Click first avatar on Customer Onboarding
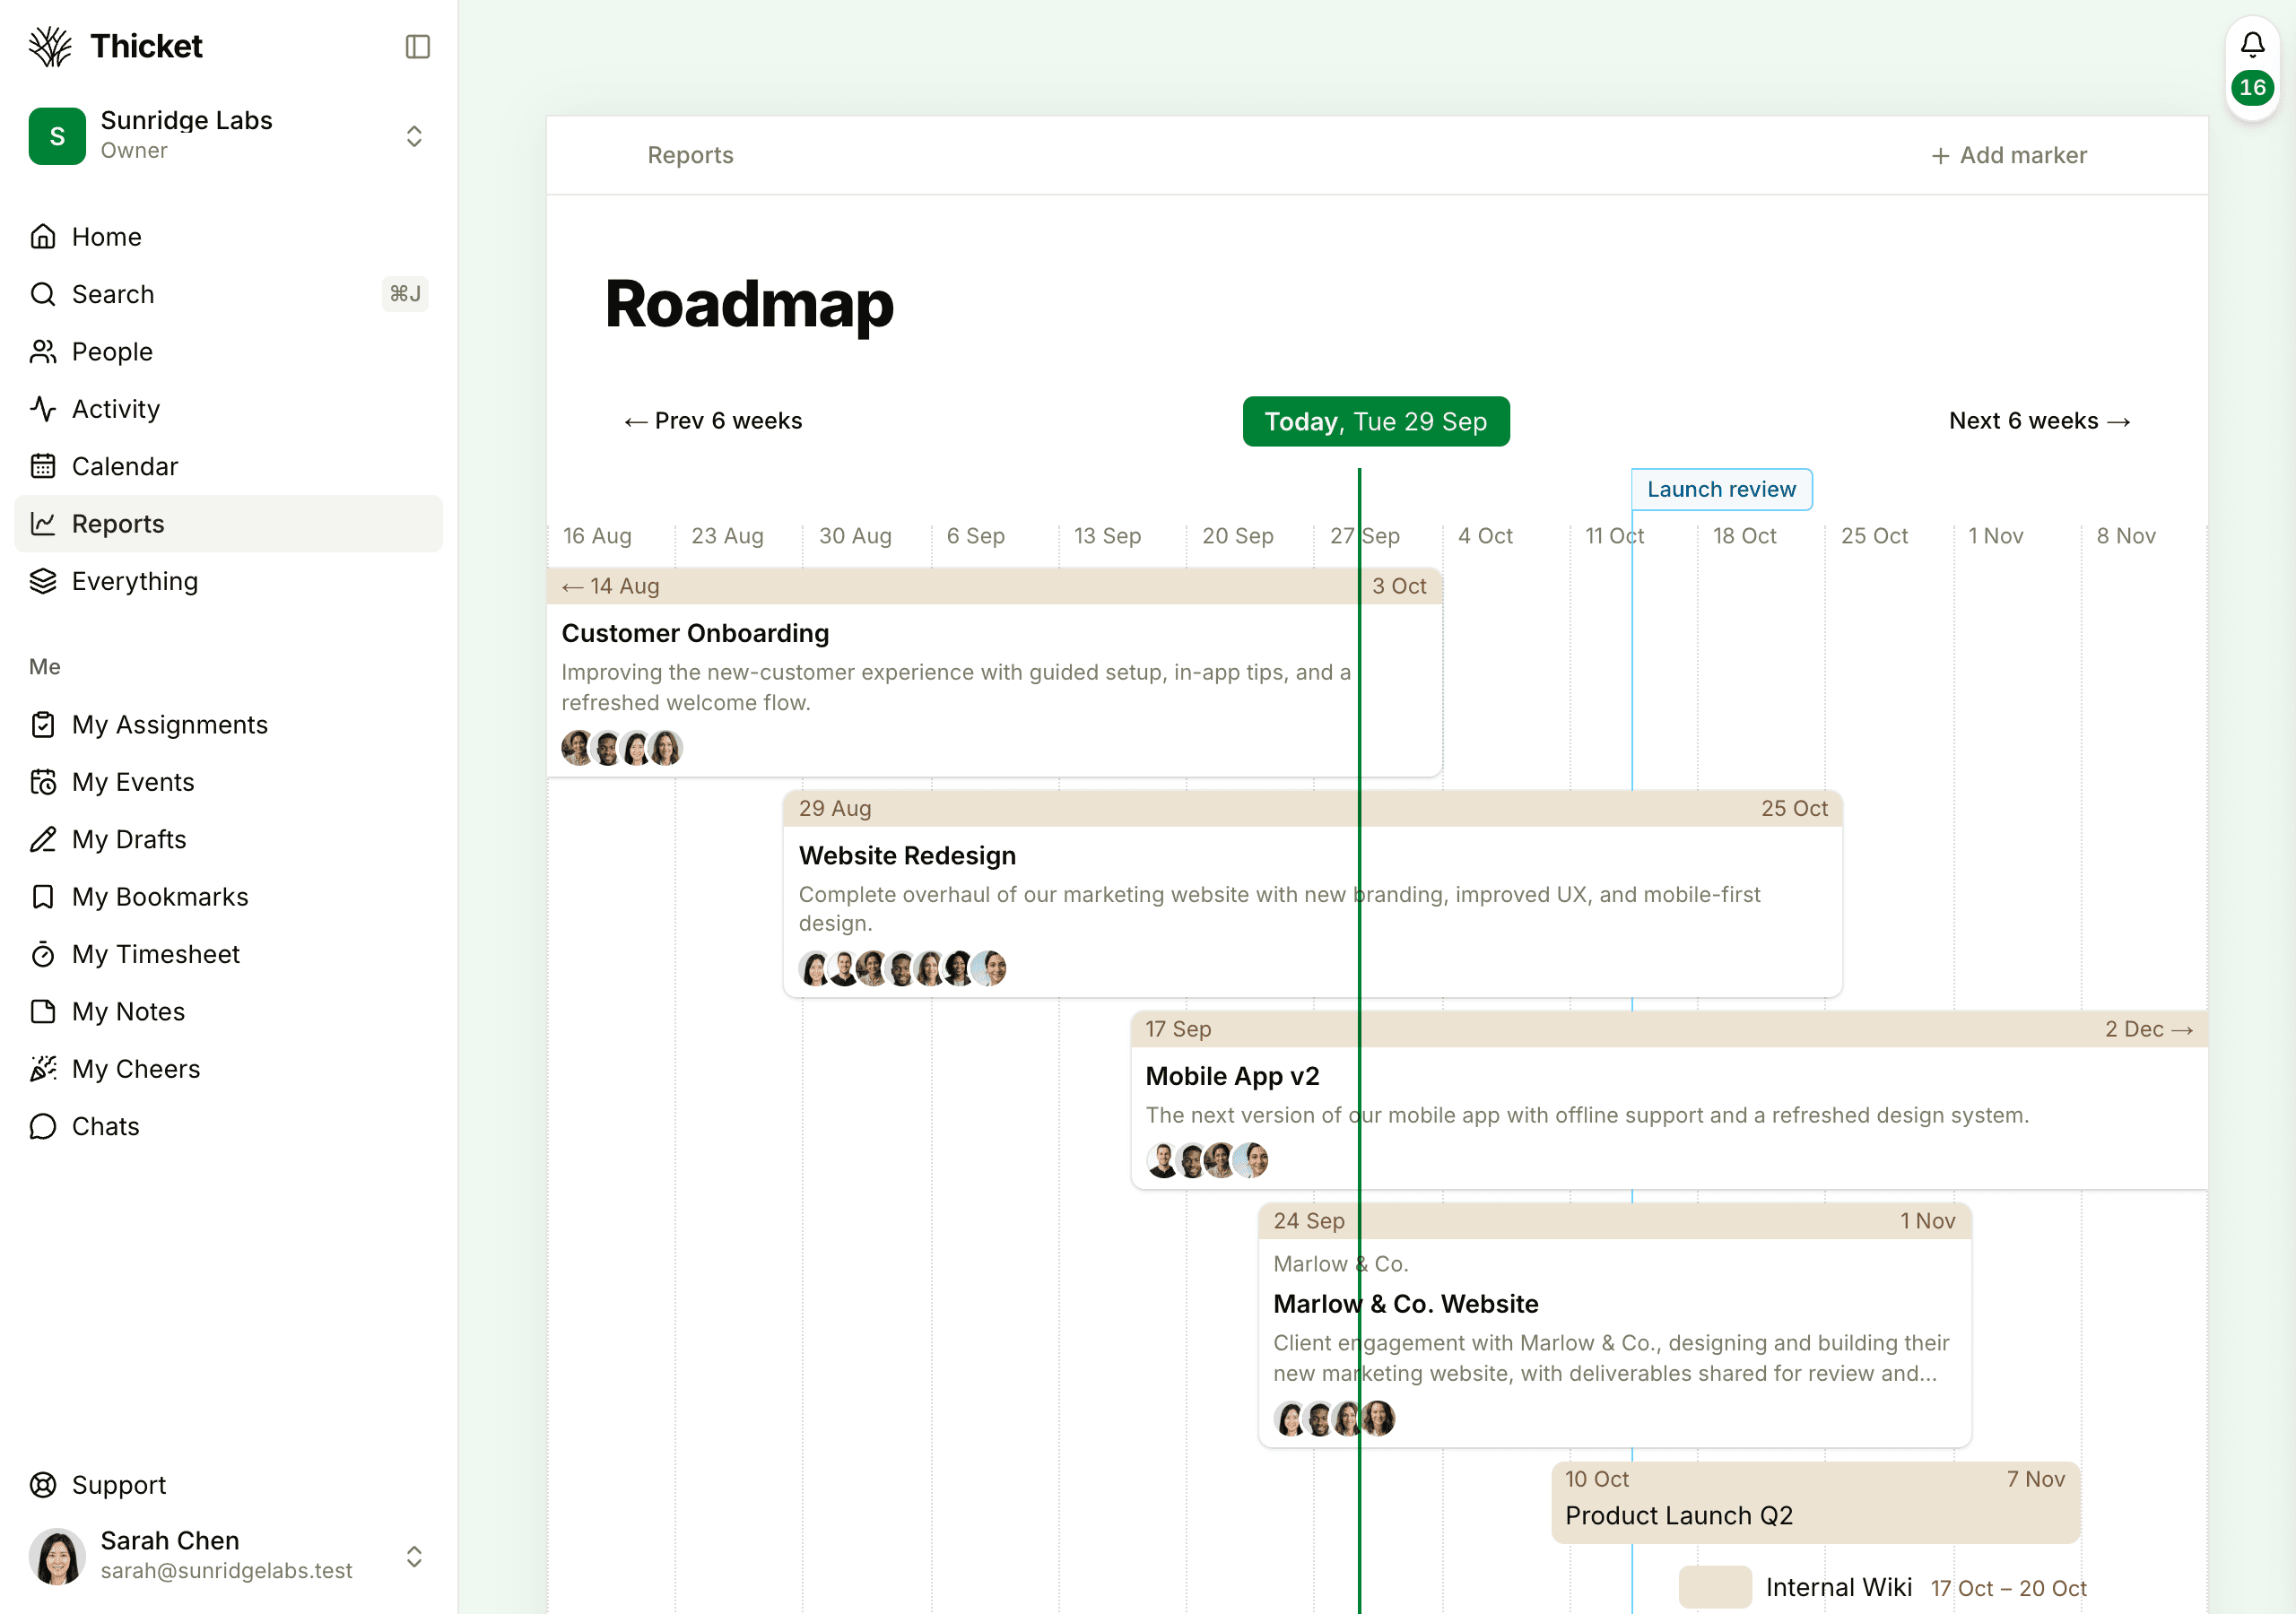The height and width of the screenshot is (1614, 2296). pyautogui.click(x=577, y=748)
